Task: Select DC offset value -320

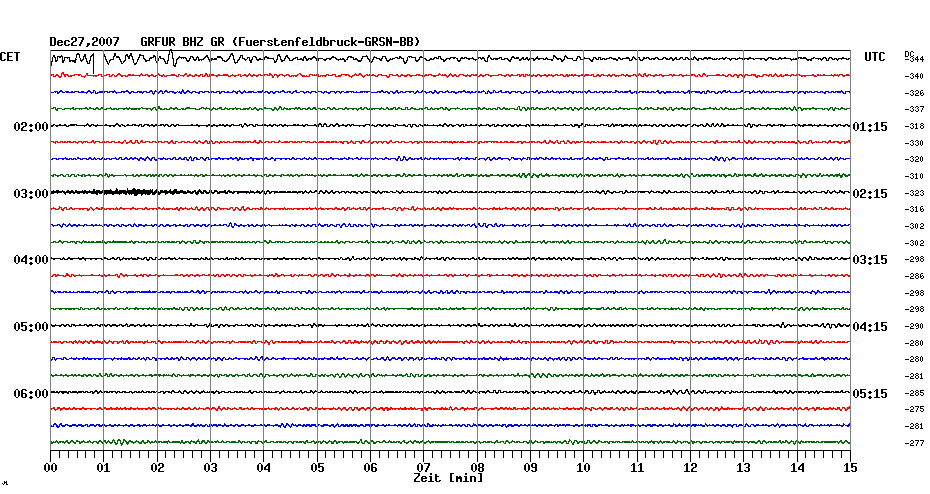Action: click(x=915, y=160)
